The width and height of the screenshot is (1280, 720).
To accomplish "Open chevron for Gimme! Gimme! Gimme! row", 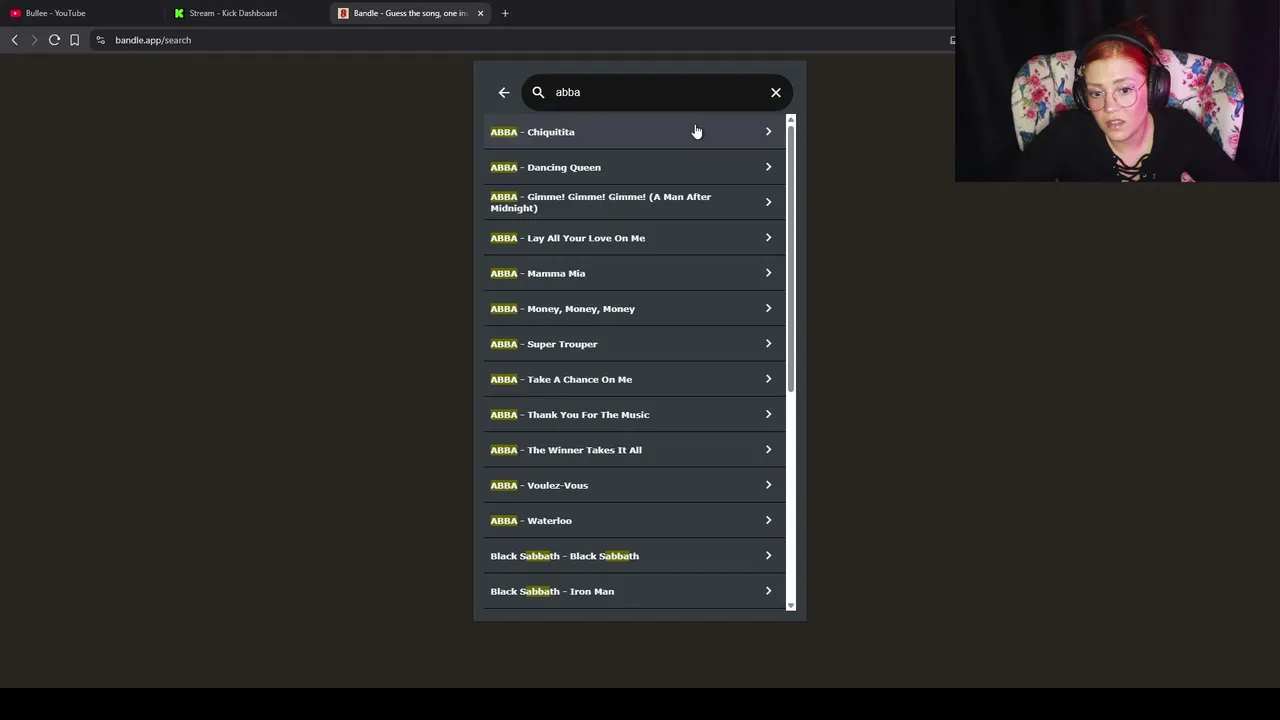I will pyautogui.click(x=768, y=202).
